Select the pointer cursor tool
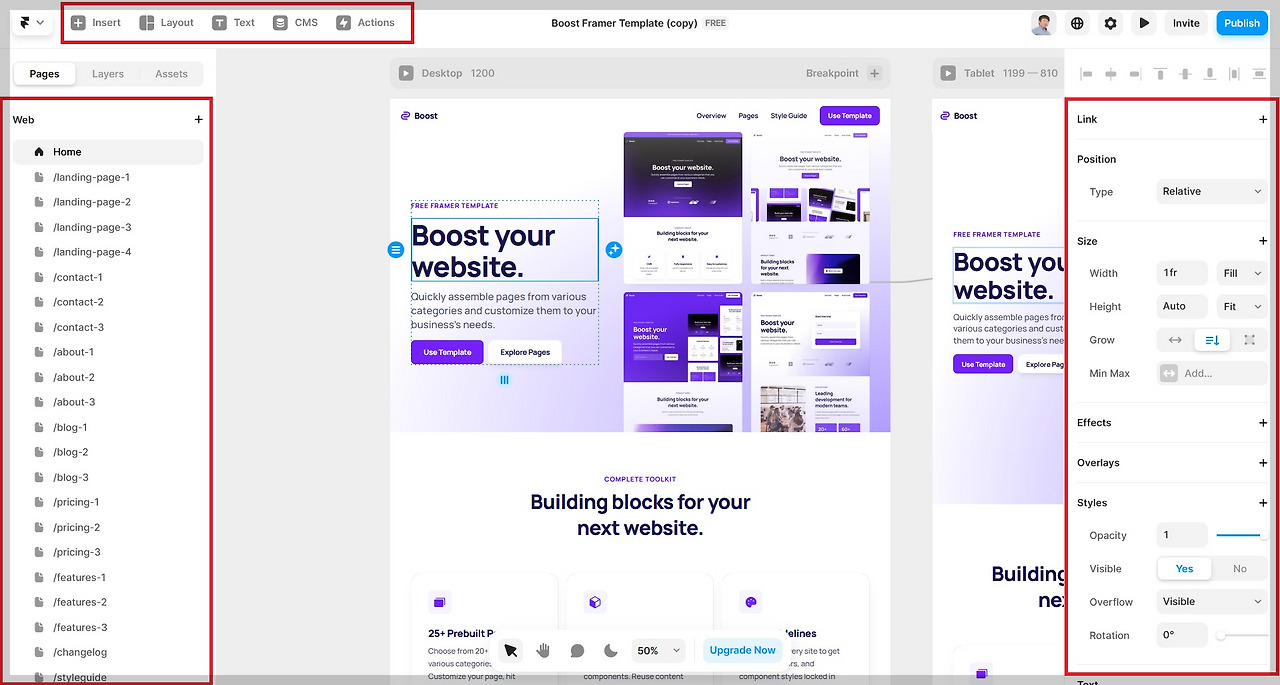The width and height of the screenshot is (1280, 685). 510,650
